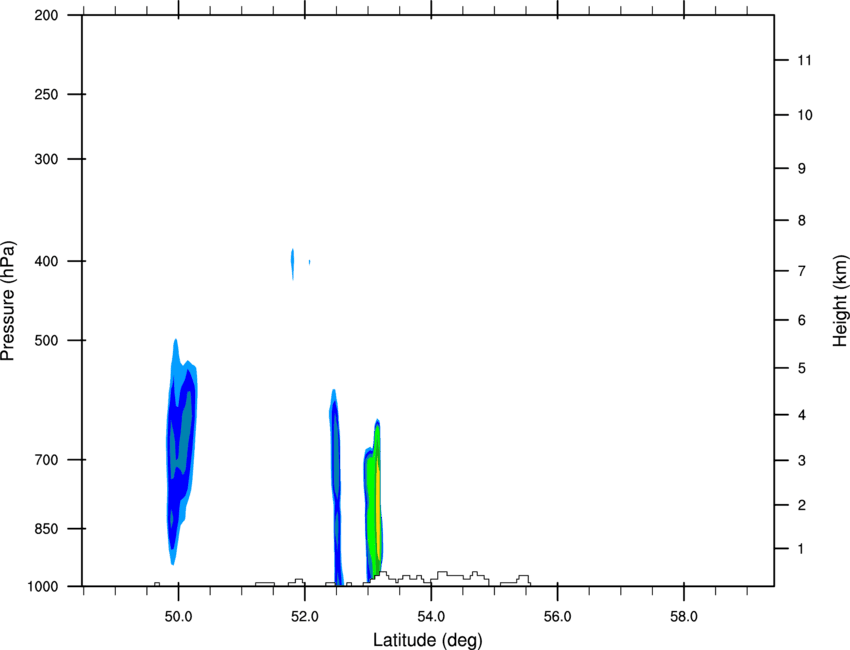Click the Pressure (hPa) axis title
Screen dimensions: 850x650
pos(8,301)
